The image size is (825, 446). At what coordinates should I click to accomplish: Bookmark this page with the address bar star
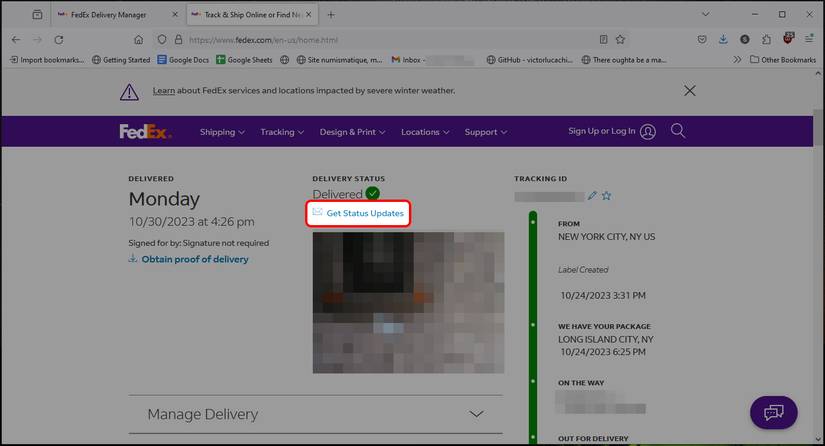620,39
